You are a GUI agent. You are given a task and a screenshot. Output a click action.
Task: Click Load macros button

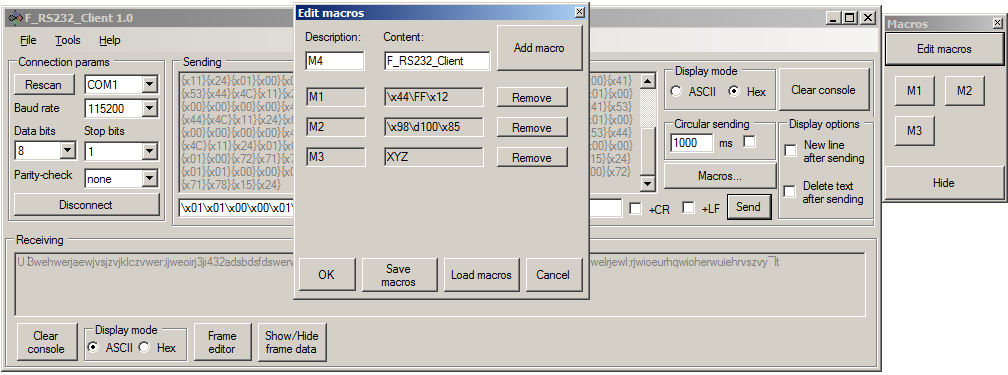tap(481, 275)
